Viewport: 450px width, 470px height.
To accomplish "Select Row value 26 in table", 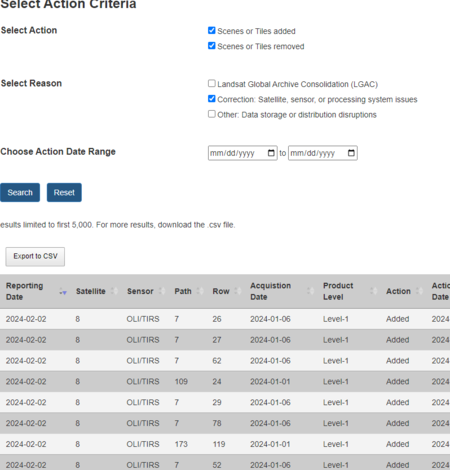I will 217,319.
